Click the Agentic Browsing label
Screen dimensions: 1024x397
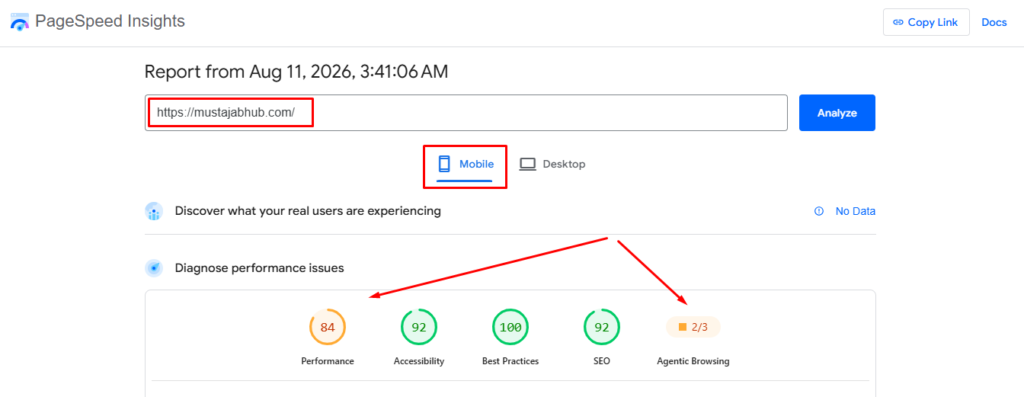[x=693, y=361]
